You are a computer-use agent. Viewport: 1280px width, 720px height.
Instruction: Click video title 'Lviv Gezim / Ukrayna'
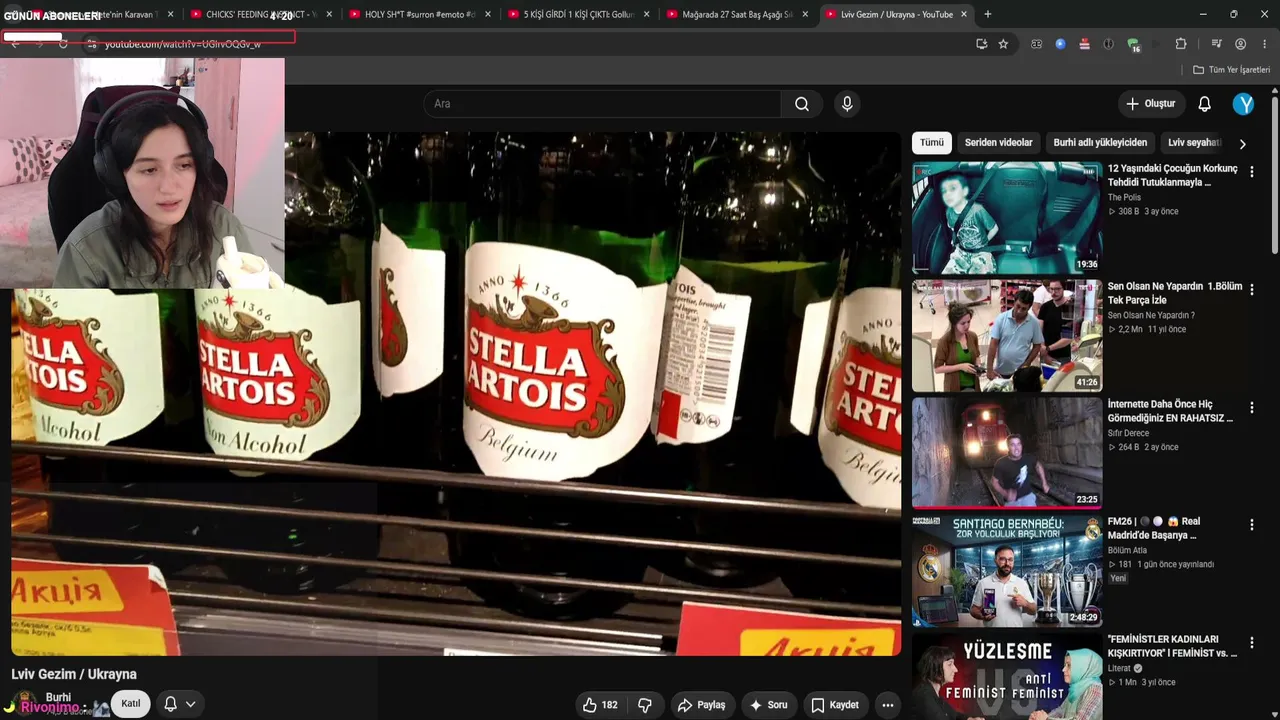tap(74, 674)
